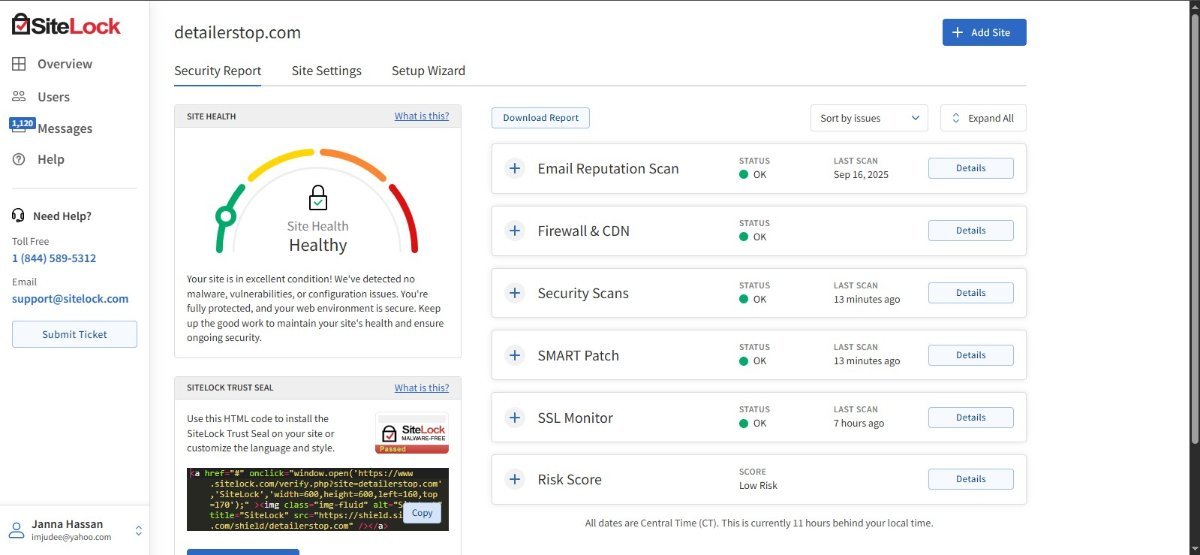Click the Add Site button
Image resolution: width=1200 pixels, height=555 pixels.
click(x=984, y=32)
